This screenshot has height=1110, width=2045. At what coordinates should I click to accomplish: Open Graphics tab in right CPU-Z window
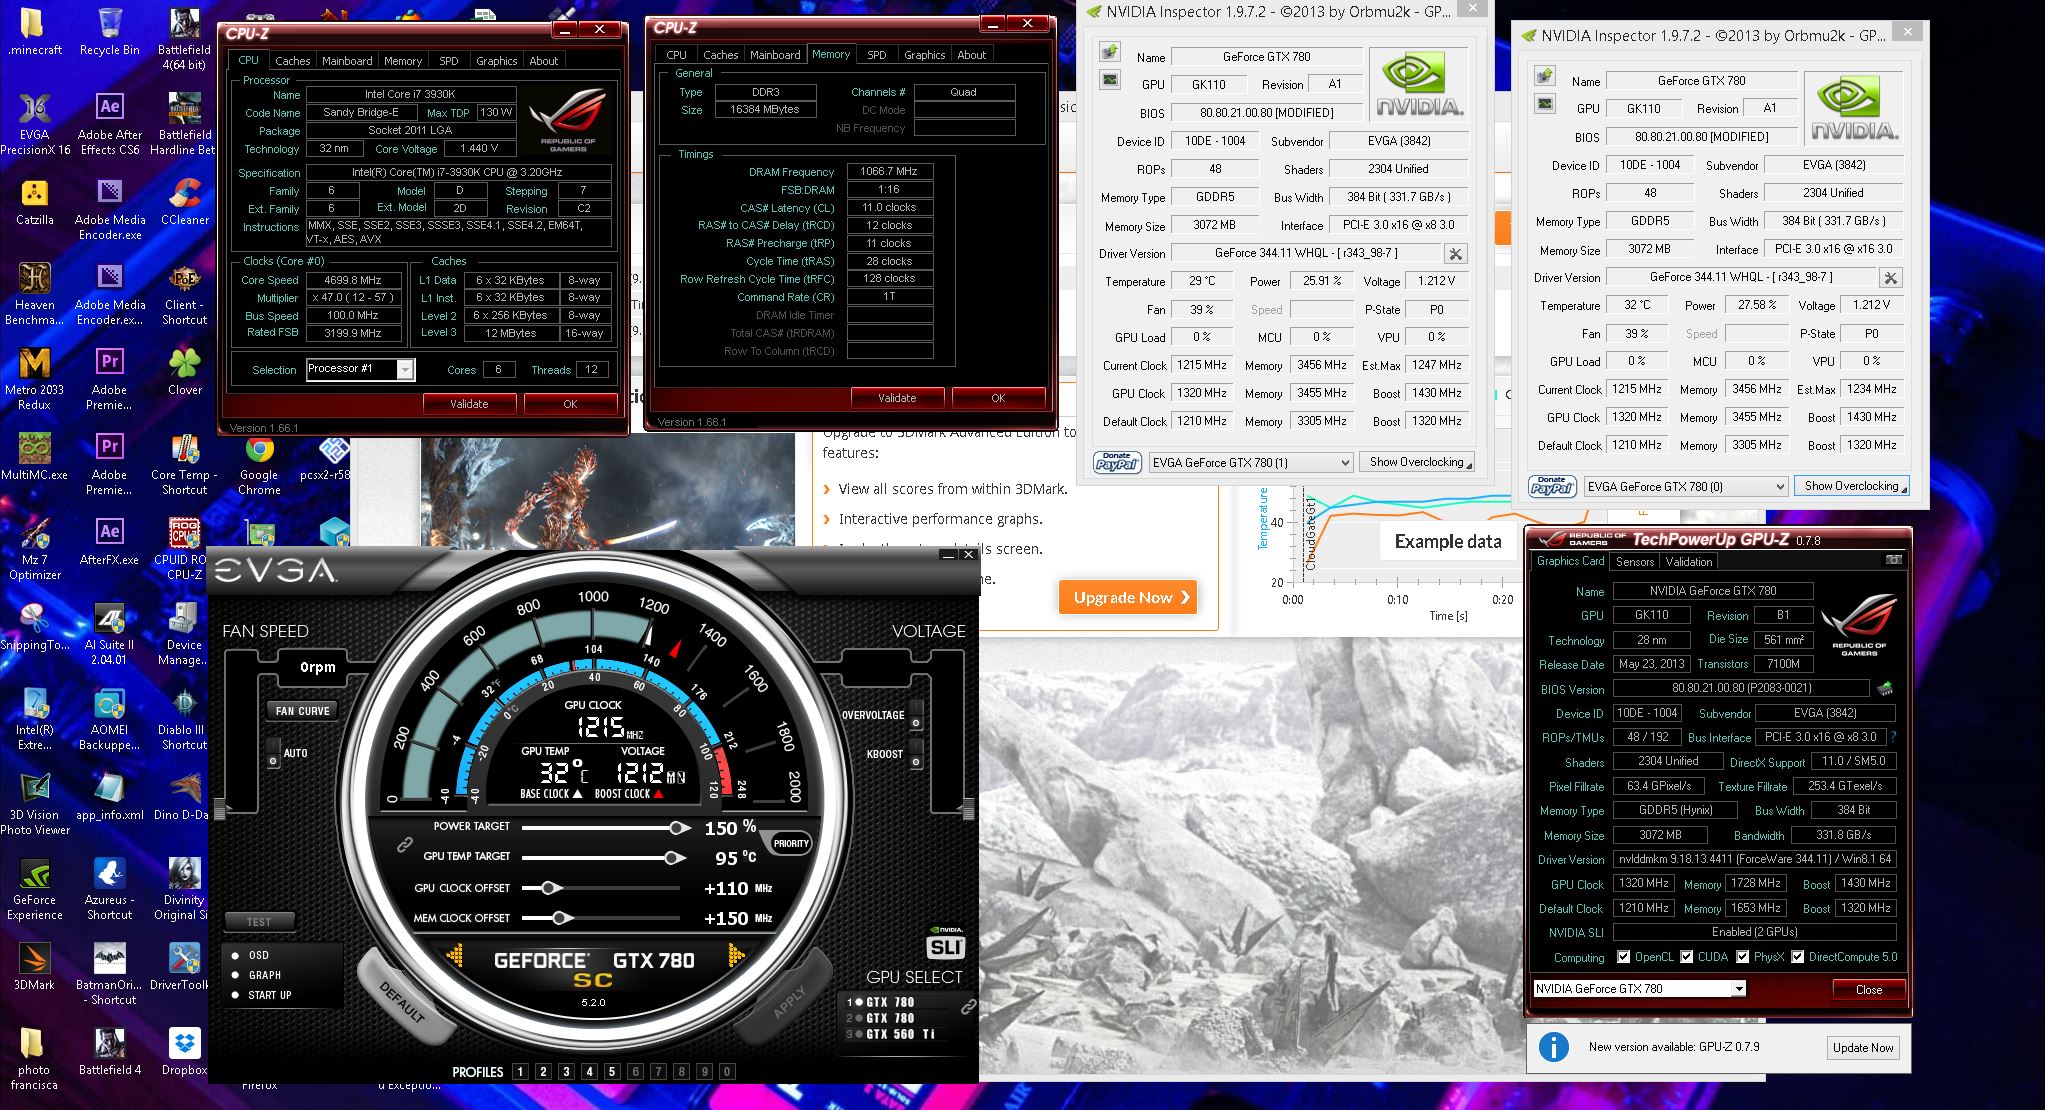[x=925, y=55]
